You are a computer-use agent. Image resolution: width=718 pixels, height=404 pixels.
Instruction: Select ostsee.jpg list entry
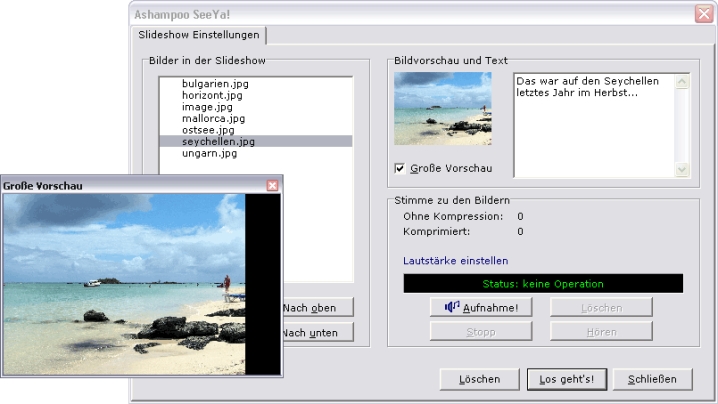click(208, 130)
